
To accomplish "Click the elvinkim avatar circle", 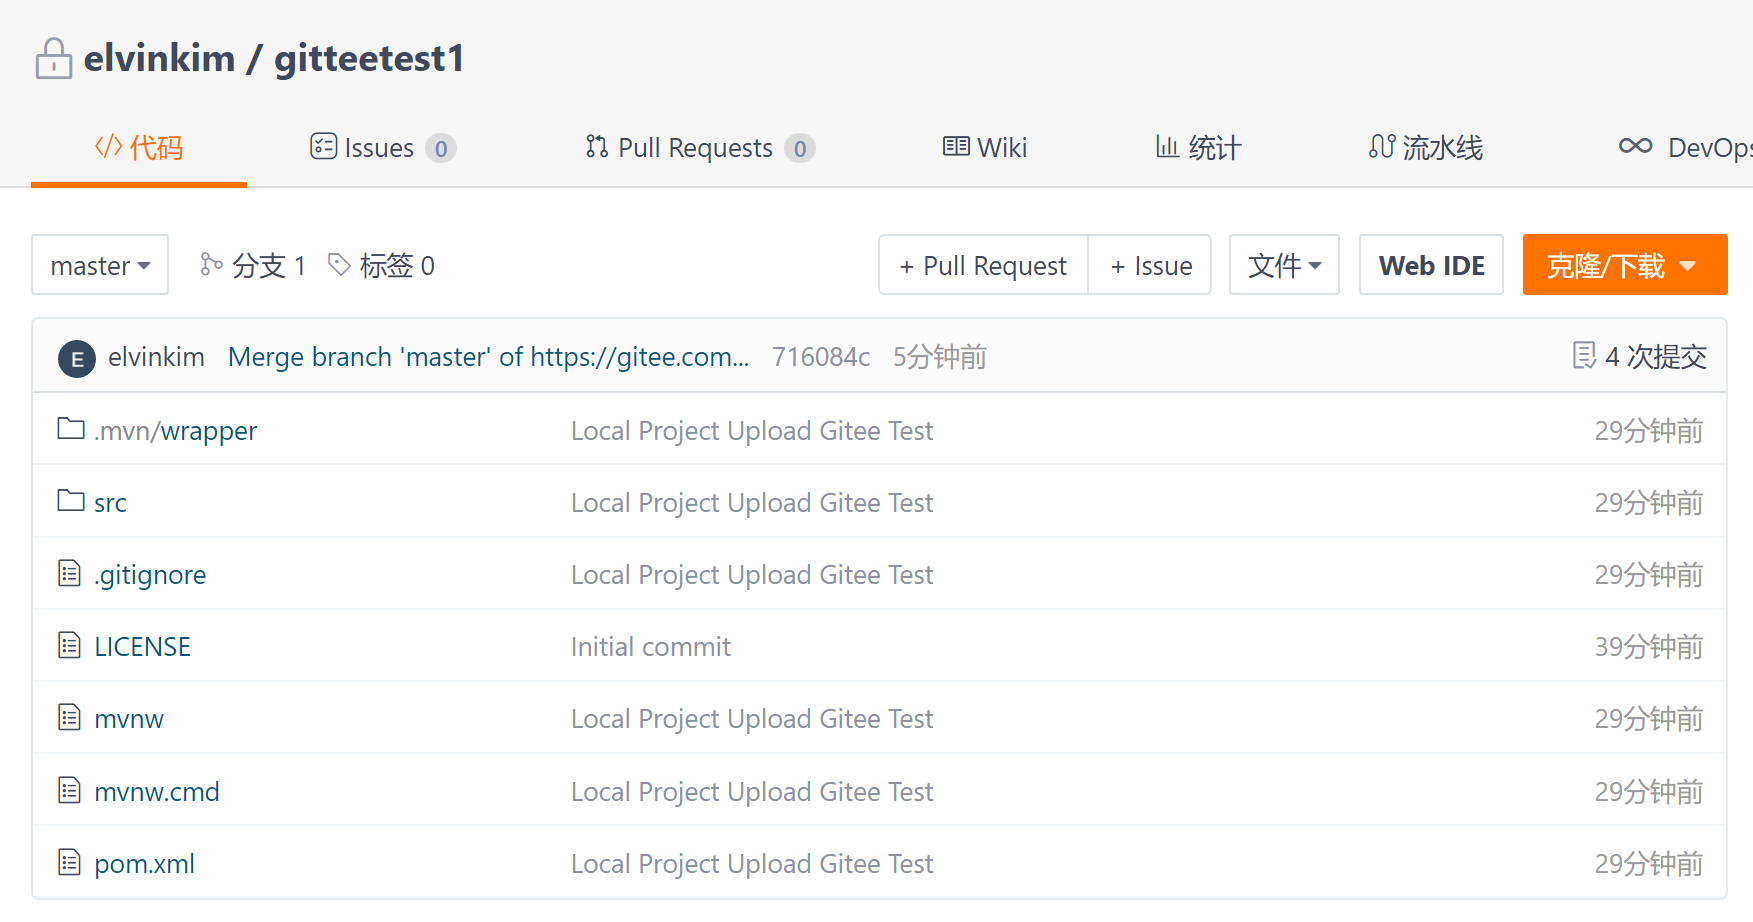I will [x=77, y=358].
